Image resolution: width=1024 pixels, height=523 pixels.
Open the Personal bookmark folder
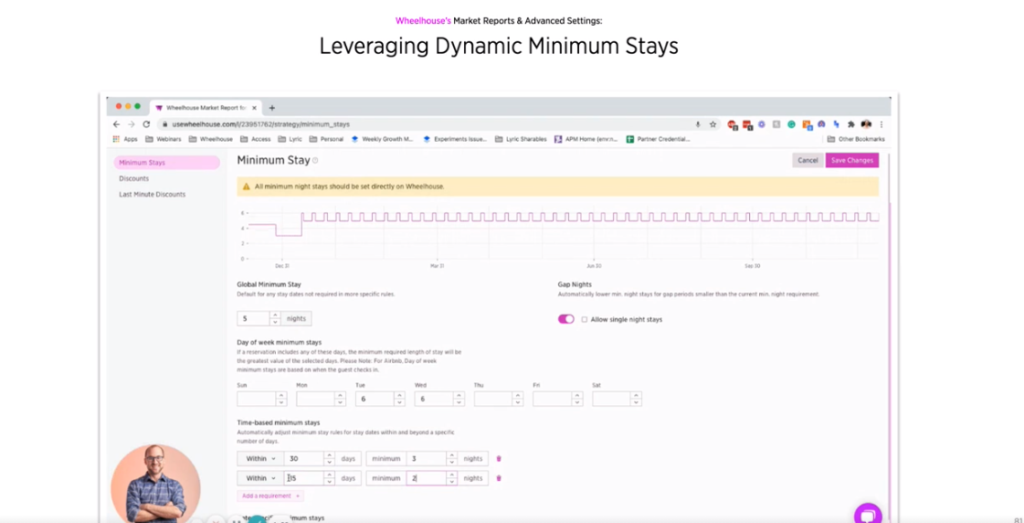(327, 139)
